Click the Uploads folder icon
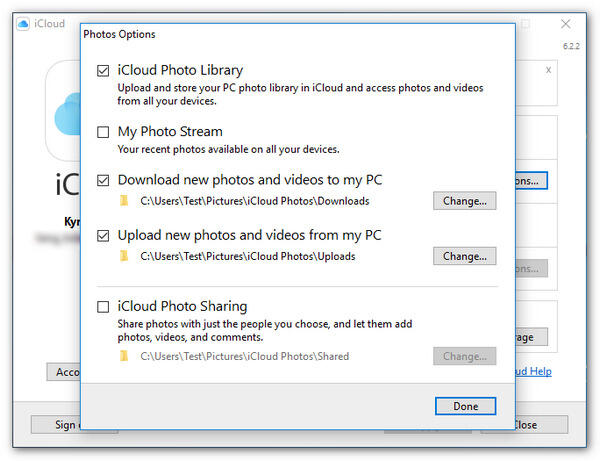The height and width of the screenshot is (461, 600). [x=125, y=256]
